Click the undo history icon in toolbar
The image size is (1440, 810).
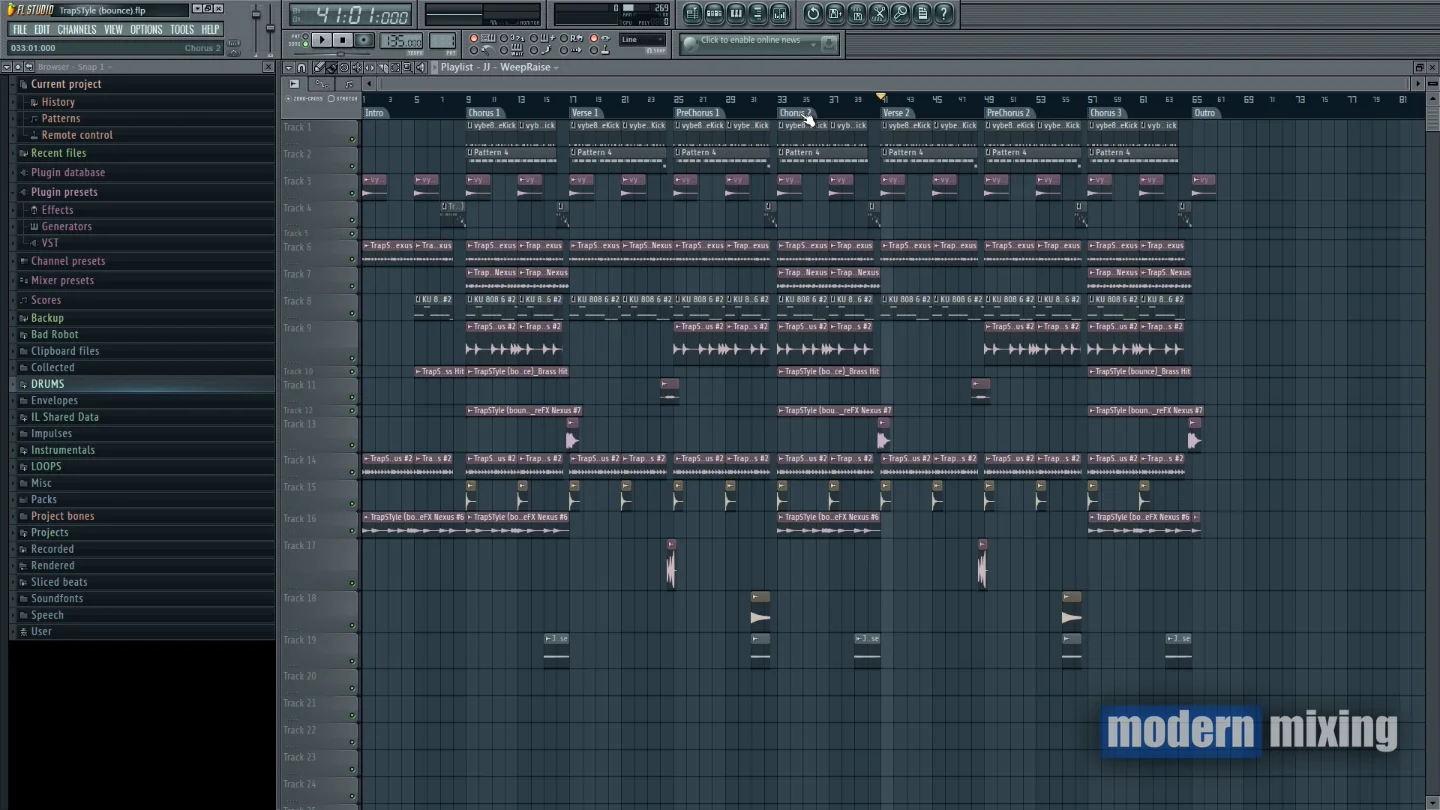[x=812, y=14]
